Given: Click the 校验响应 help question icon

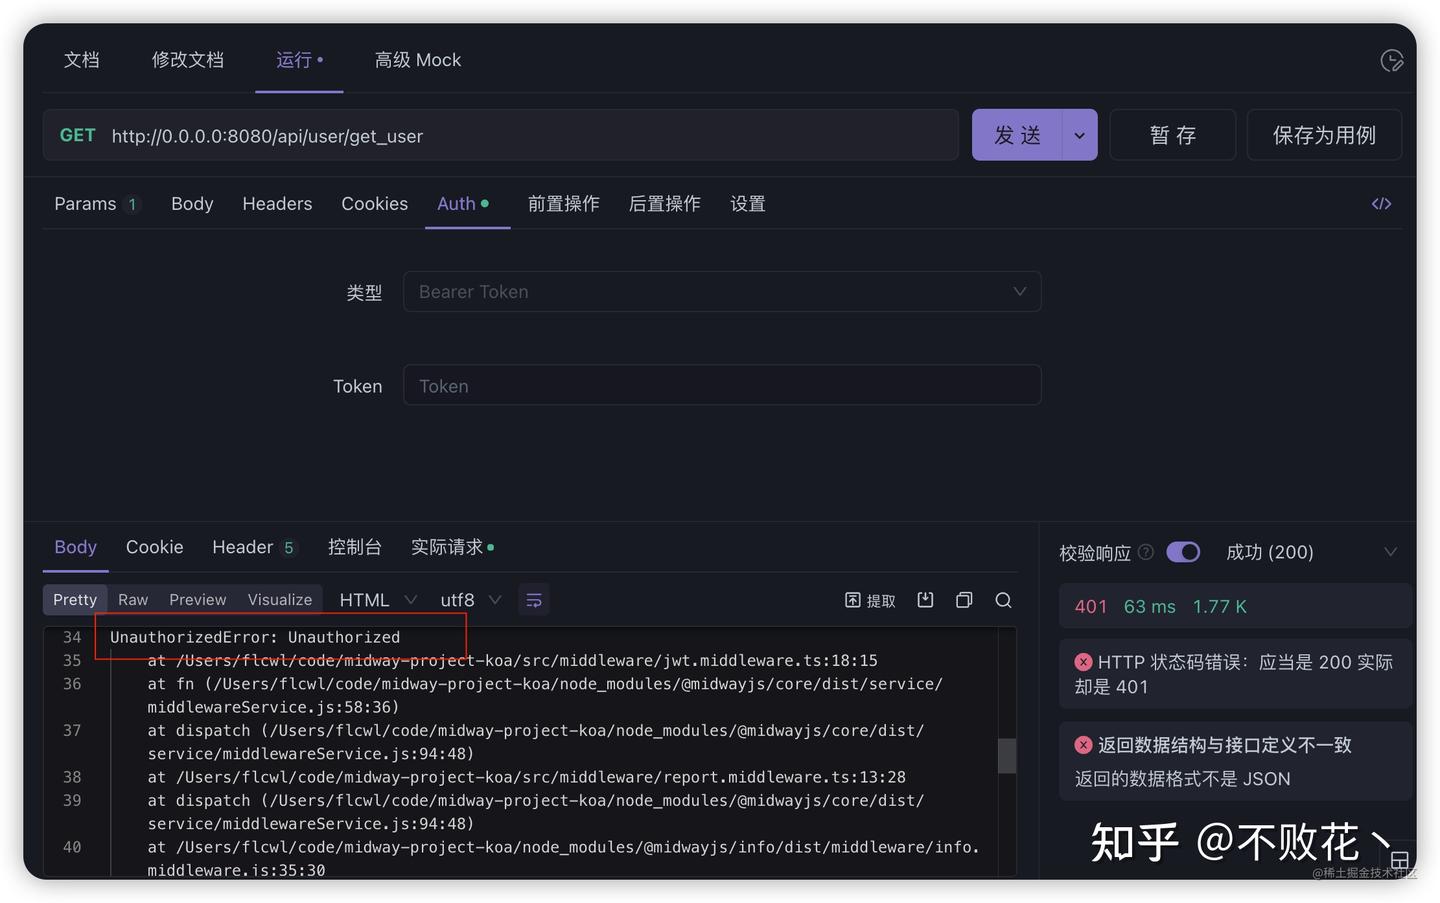Looking at the screenshot, I should click(1146, 552).
